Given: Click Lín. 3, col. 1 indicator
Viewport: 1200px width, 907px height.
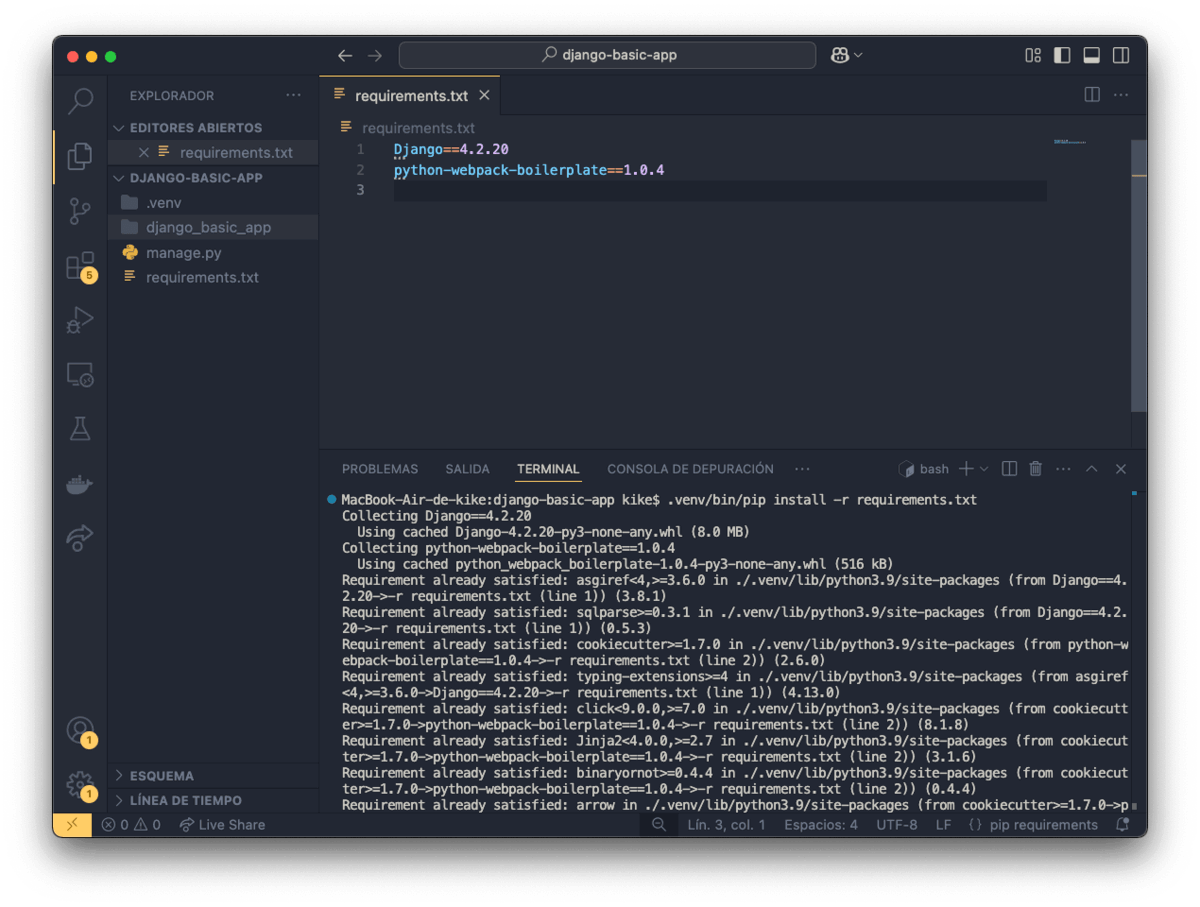Looking at the screenshot, I should click(x=726, y=825).
